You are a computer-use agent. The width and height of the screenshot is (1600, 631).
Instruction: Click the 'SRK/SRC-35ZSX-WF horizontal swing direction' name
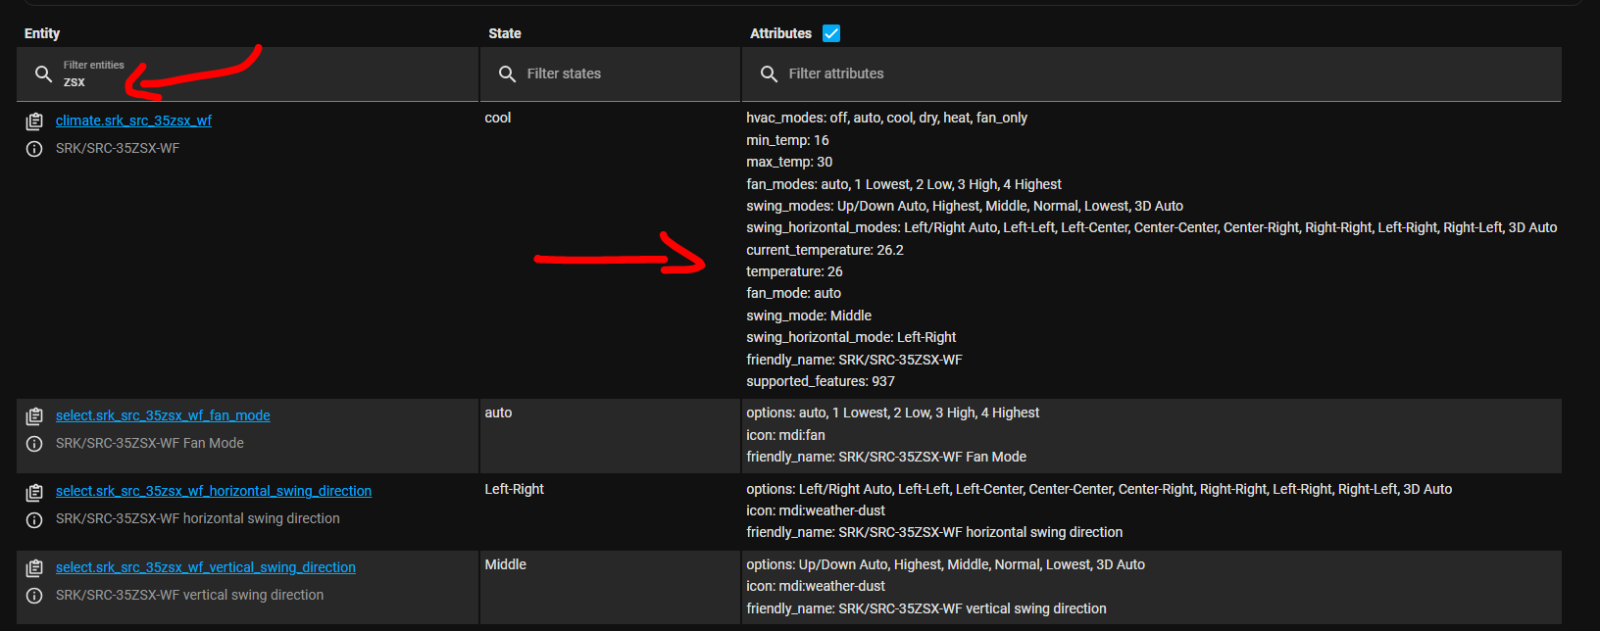tap(198, 519)
